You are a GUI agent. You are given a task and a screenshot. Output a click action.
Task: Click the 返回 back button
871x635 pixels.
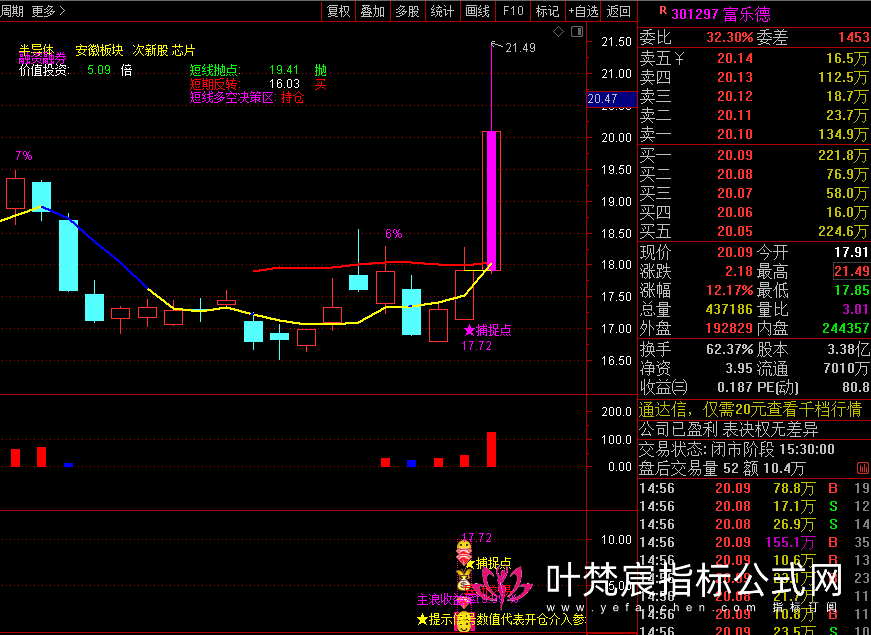(x=619, y=11)
